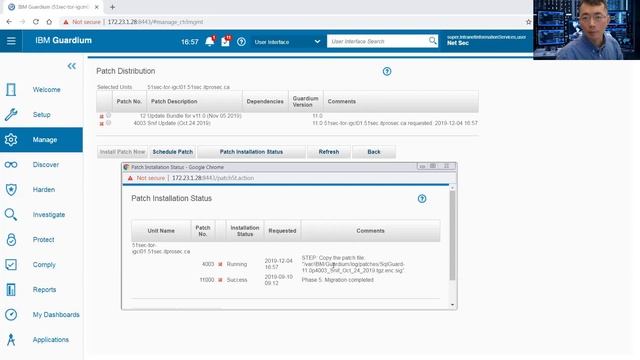Viewport: 640px width, 360px height.
Task: Click red X beside Running status
Action: click(220, 264)
